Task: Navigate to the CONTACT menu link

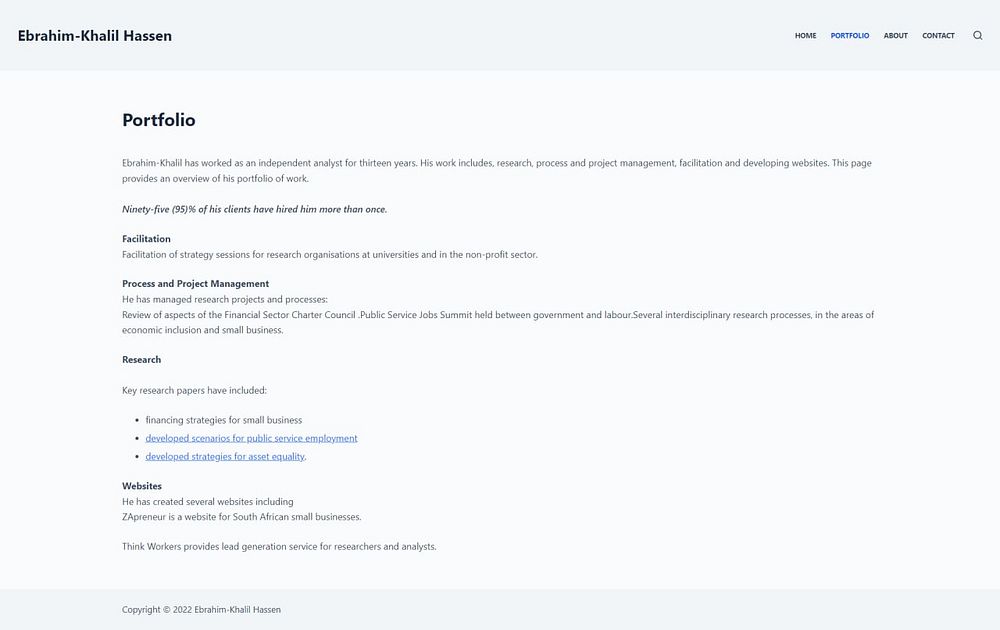Action: (x=938, y=36)
